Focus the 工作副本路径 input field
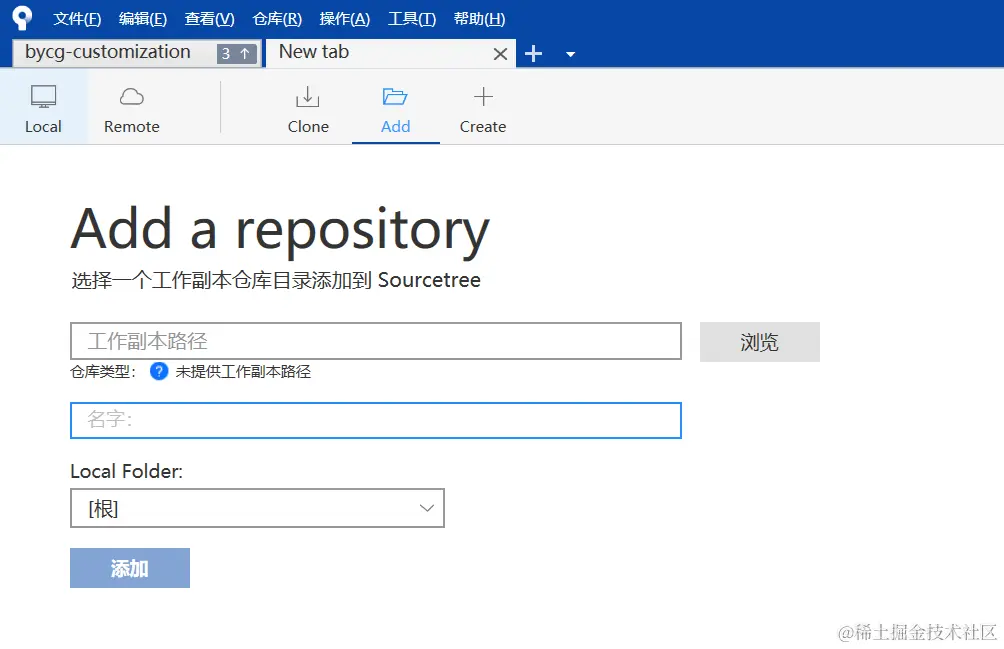This screenshot has width=1004, height=649. coord(376,341)
